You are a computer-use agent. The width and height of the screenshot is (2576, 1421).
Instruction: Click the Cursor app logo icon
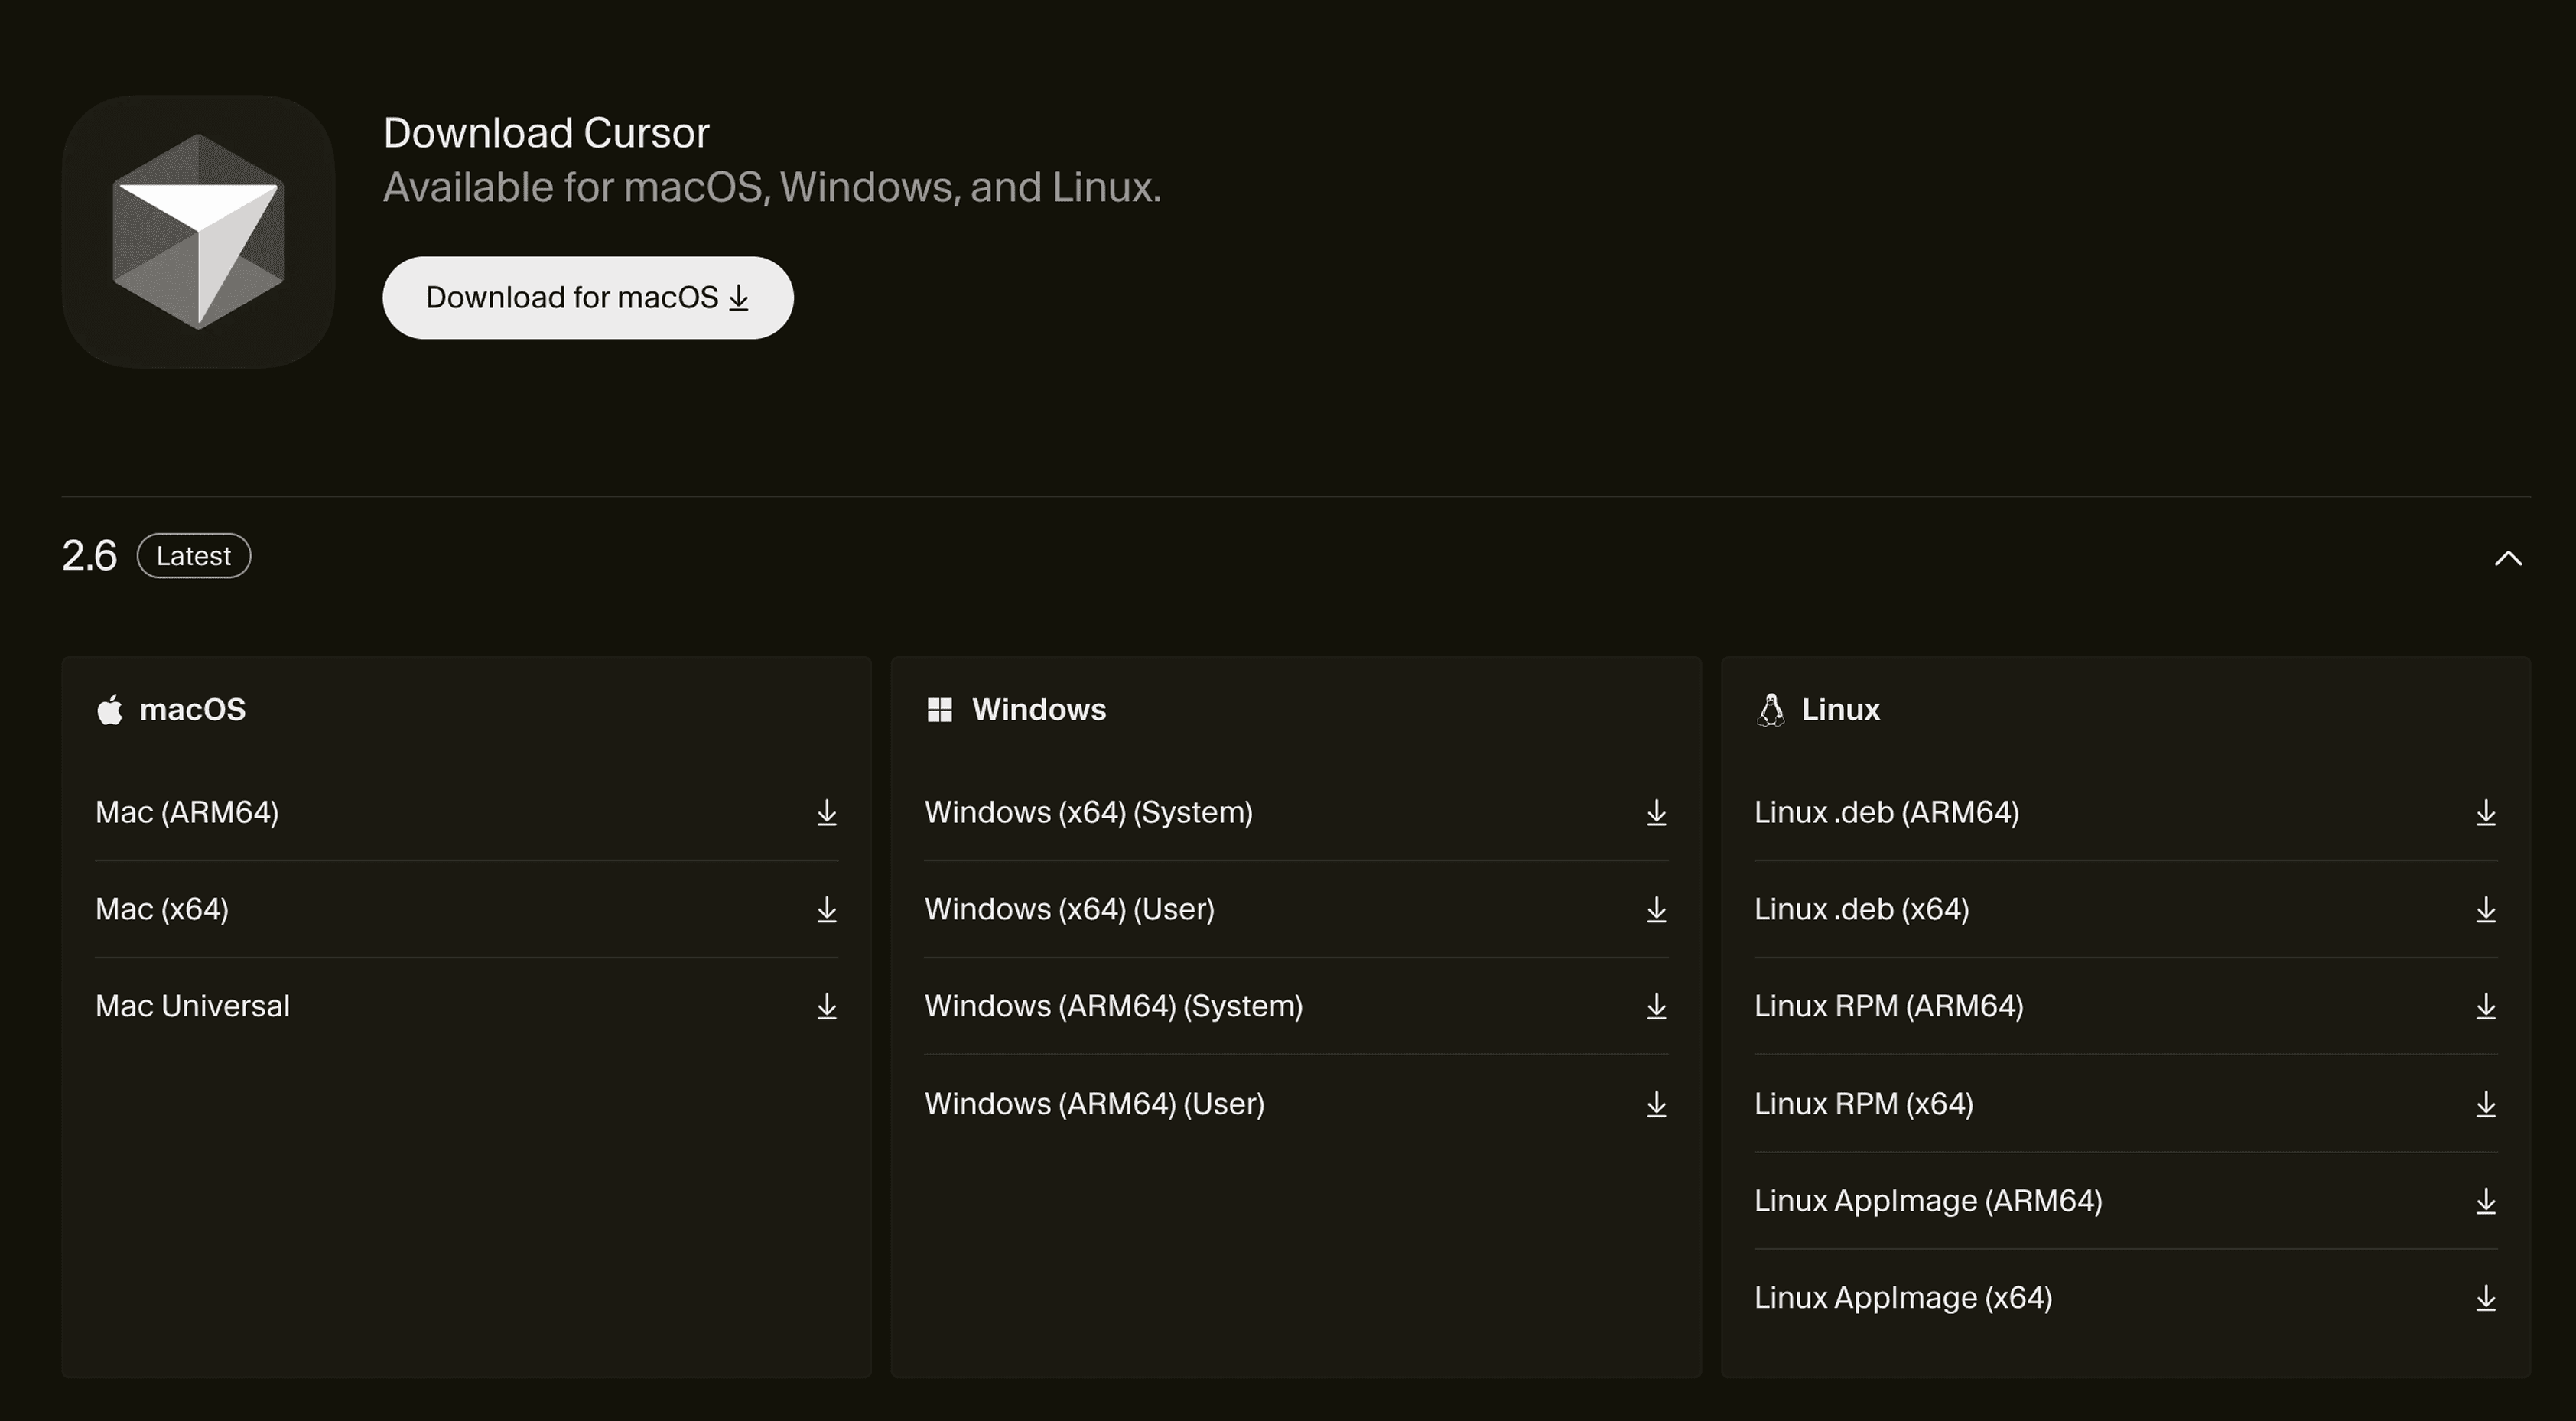pyautogui.click(x=198, y=231)
